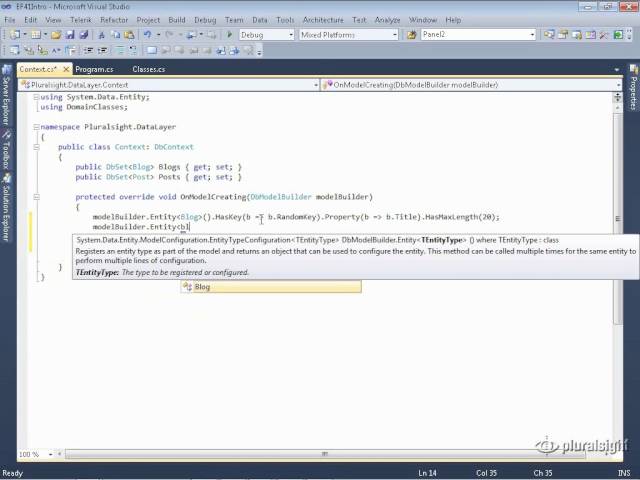
Task: Click the editor split handle above scrollbar
Action: pos(618,97)
